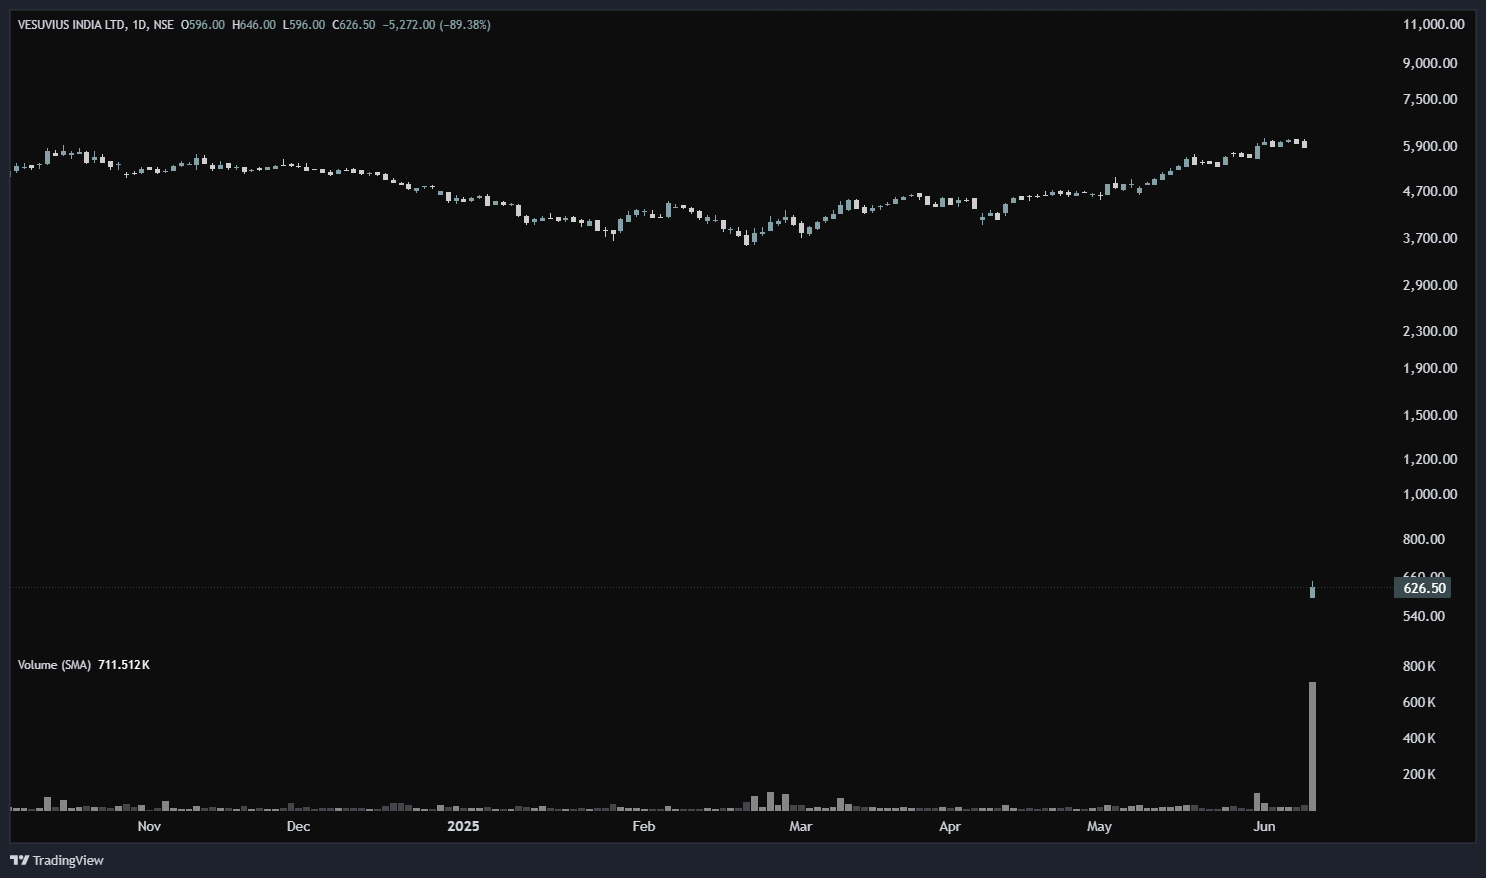Click the 7,500.00 price axis label
This screenshot has height=878, width=1486.
[x=1430, y=99]
